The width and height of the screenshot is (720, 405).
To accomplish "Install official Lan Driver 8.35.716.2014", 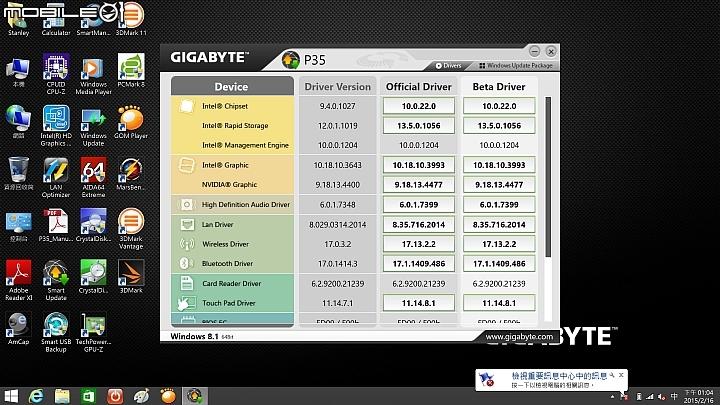I will pos(419,225).
